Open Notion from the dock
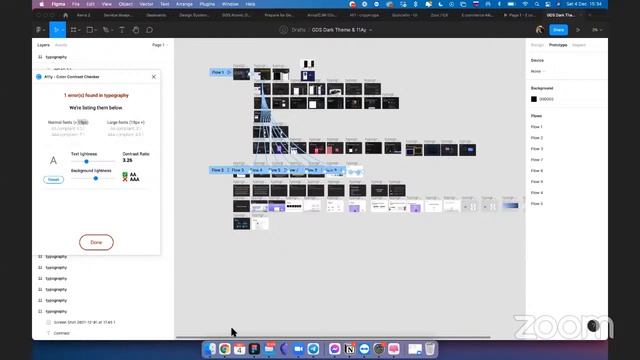Viewport: 640px width, 360px height. point(349,349)
